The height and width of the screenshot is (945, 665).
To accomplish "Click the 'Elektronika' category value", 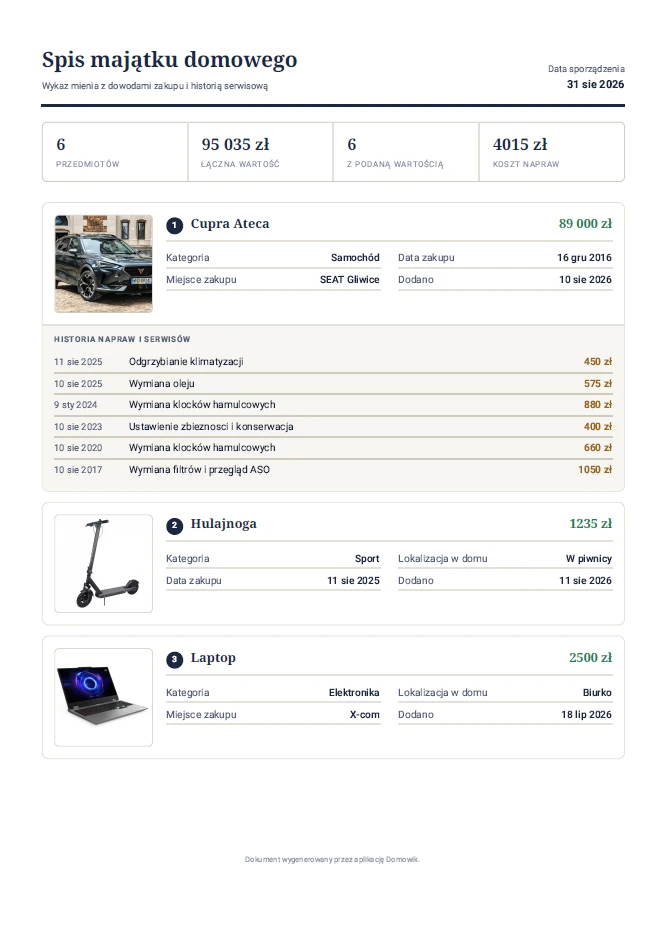I will tap(354, 692).
